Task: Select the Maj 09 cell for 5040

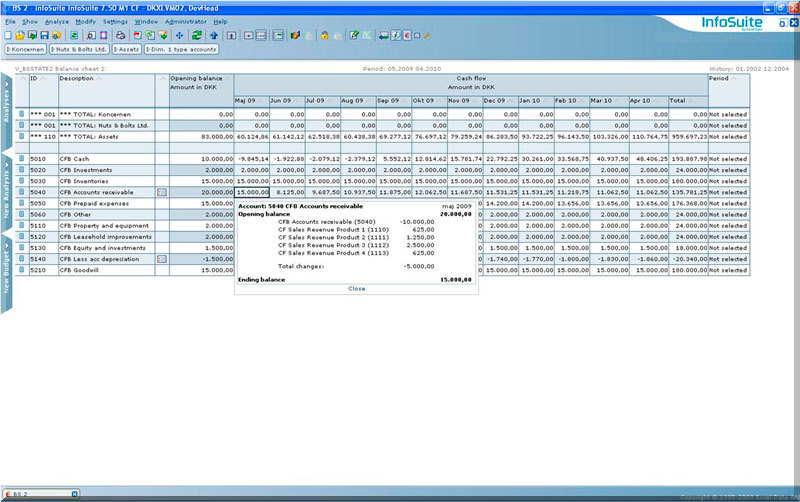Action: point(252,192)
